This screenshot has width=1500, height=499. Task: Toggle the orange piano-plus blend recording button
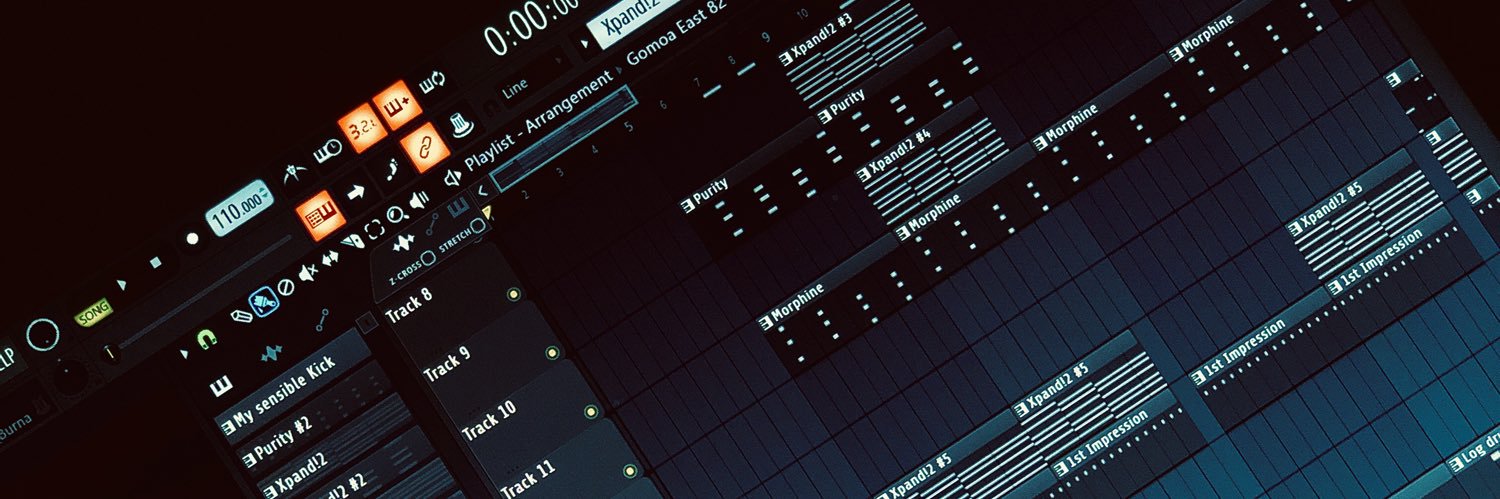398,105
